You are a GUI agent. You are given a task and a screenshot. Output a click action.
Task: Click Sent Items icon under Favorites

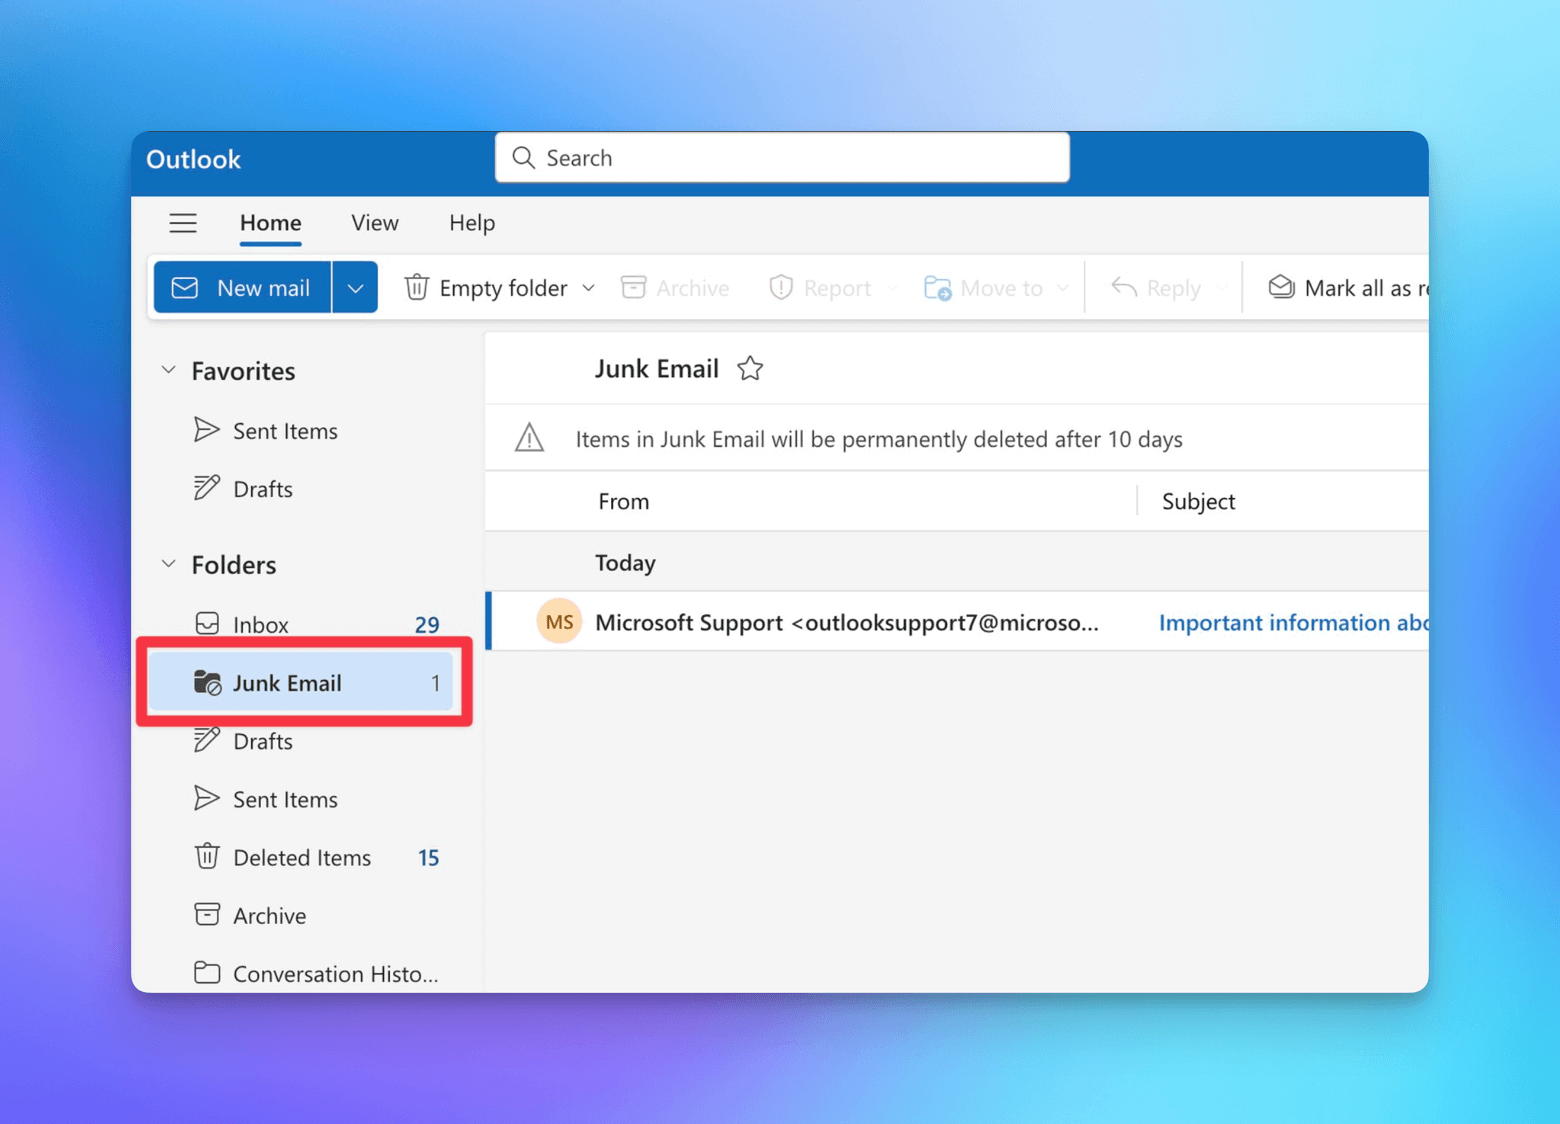207,430
